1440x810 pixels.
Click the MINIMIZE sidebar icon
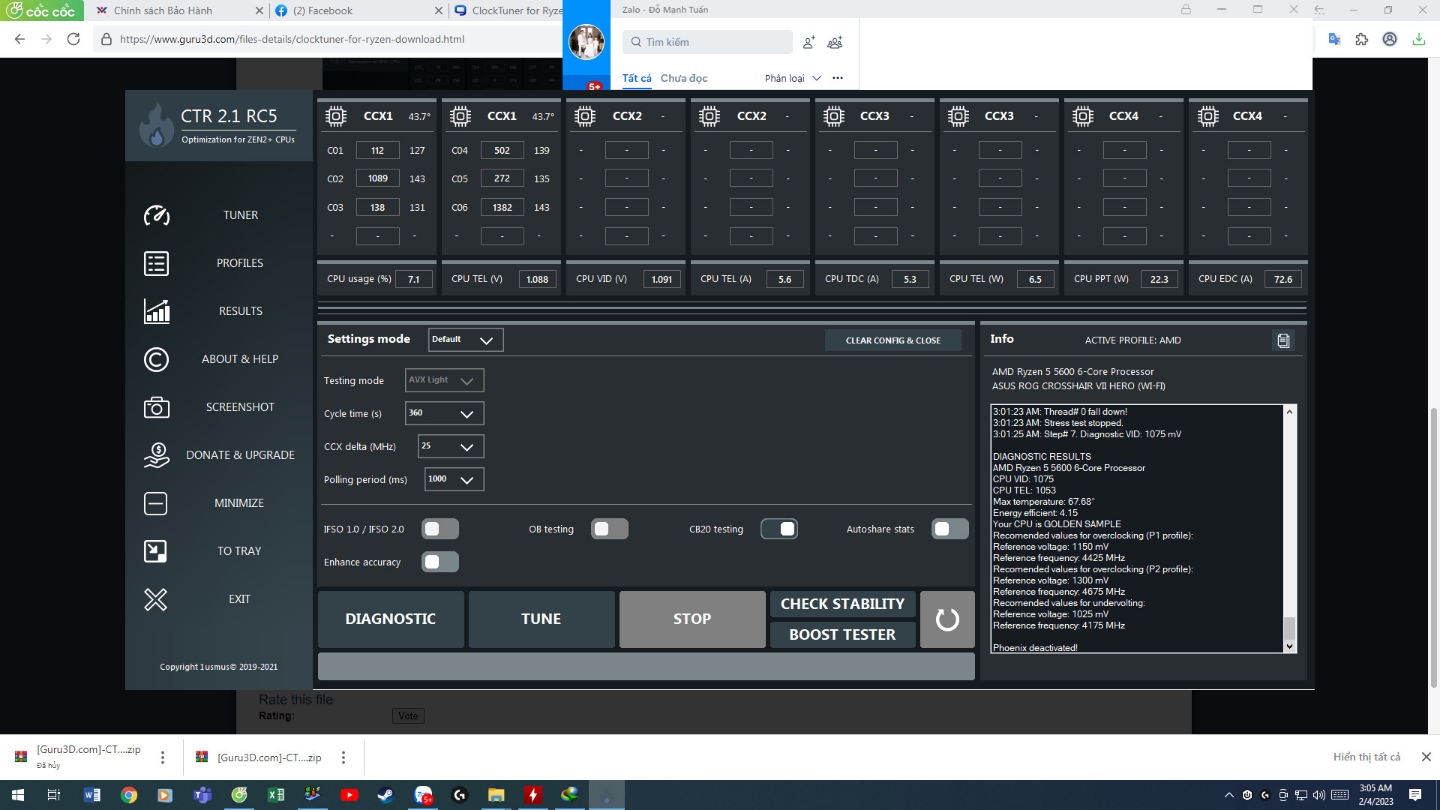156,503
